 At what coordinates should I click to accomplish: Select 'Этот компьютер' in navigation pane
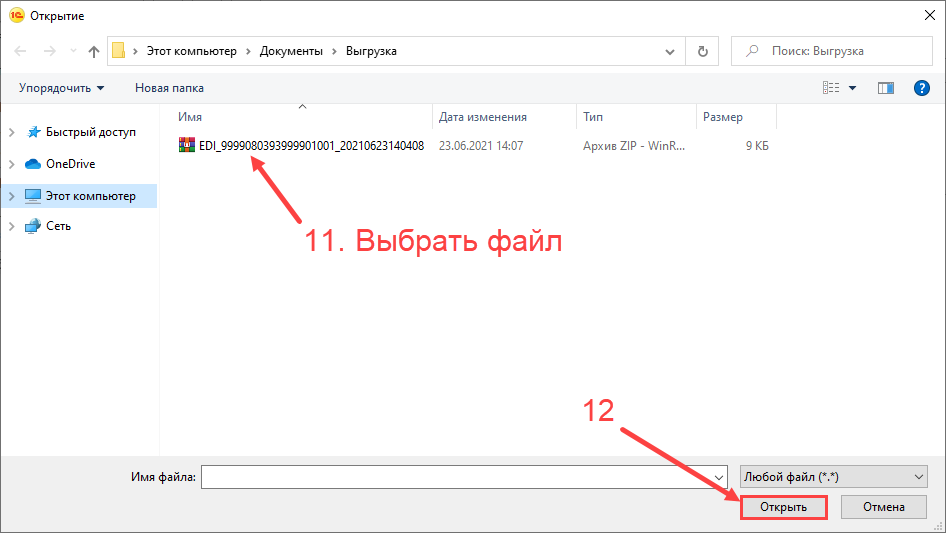point(90,196)
